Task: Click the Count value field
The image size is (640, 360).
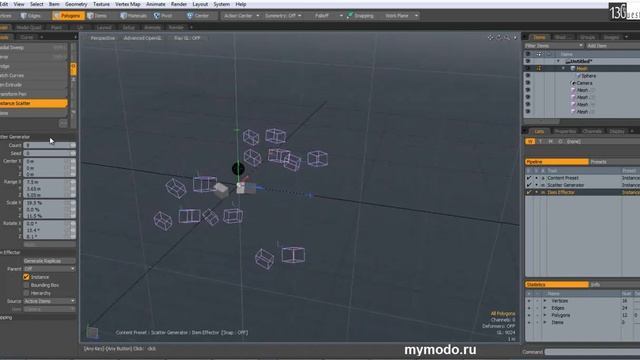Action: [49, 145]
